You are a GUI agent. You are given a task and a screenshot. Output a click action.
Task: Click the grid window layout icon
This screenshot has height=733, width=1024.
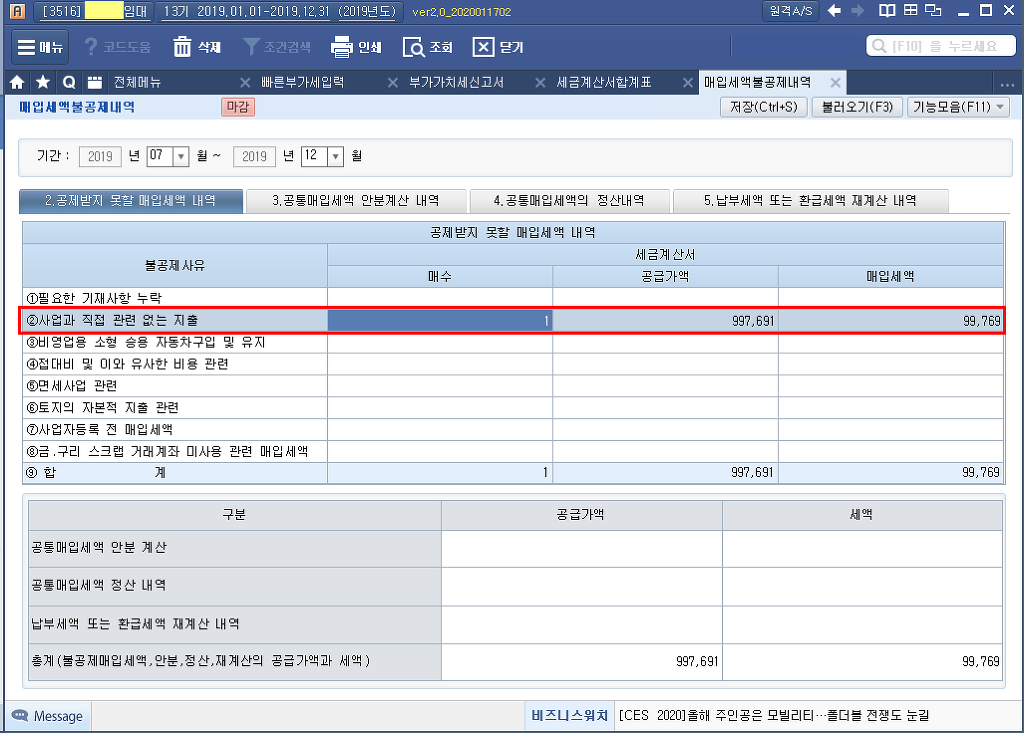pyautogui.click(x=910, y=10)
